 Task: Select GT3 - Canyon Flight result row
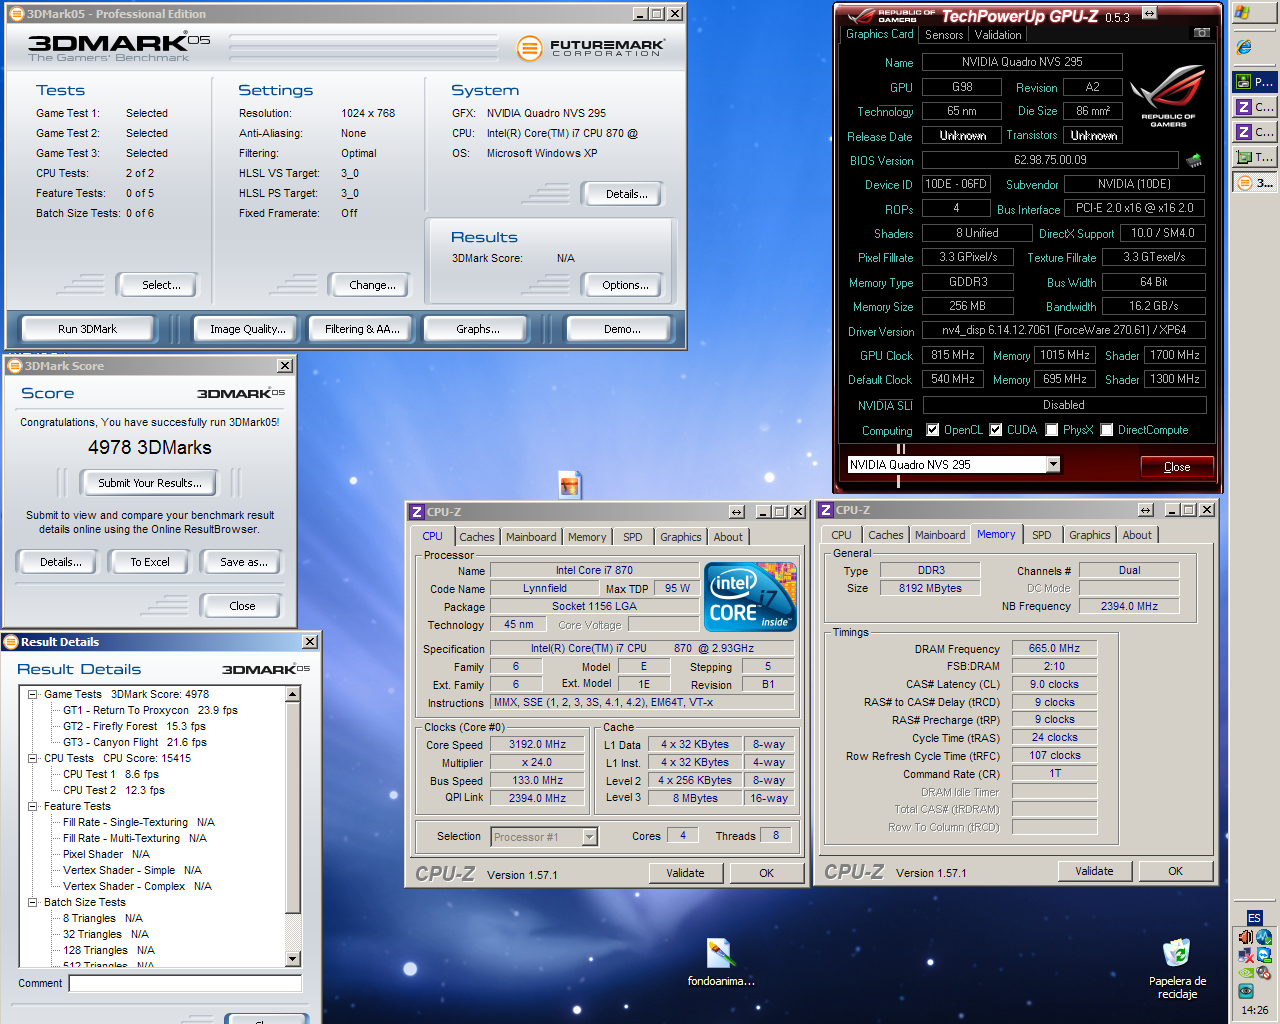135,742
